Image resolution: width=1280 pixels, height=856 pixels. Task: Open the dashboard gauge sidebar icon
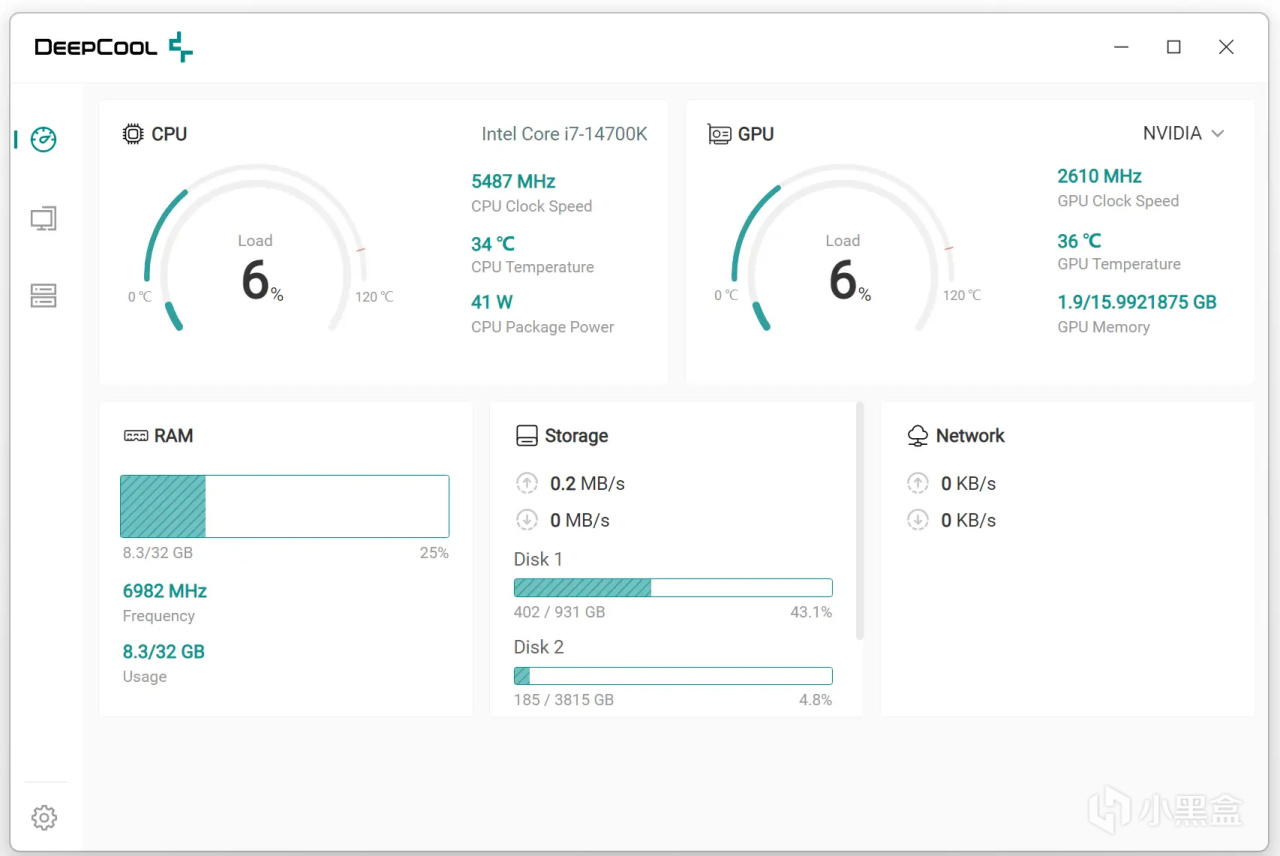click(x=43, y=139)
